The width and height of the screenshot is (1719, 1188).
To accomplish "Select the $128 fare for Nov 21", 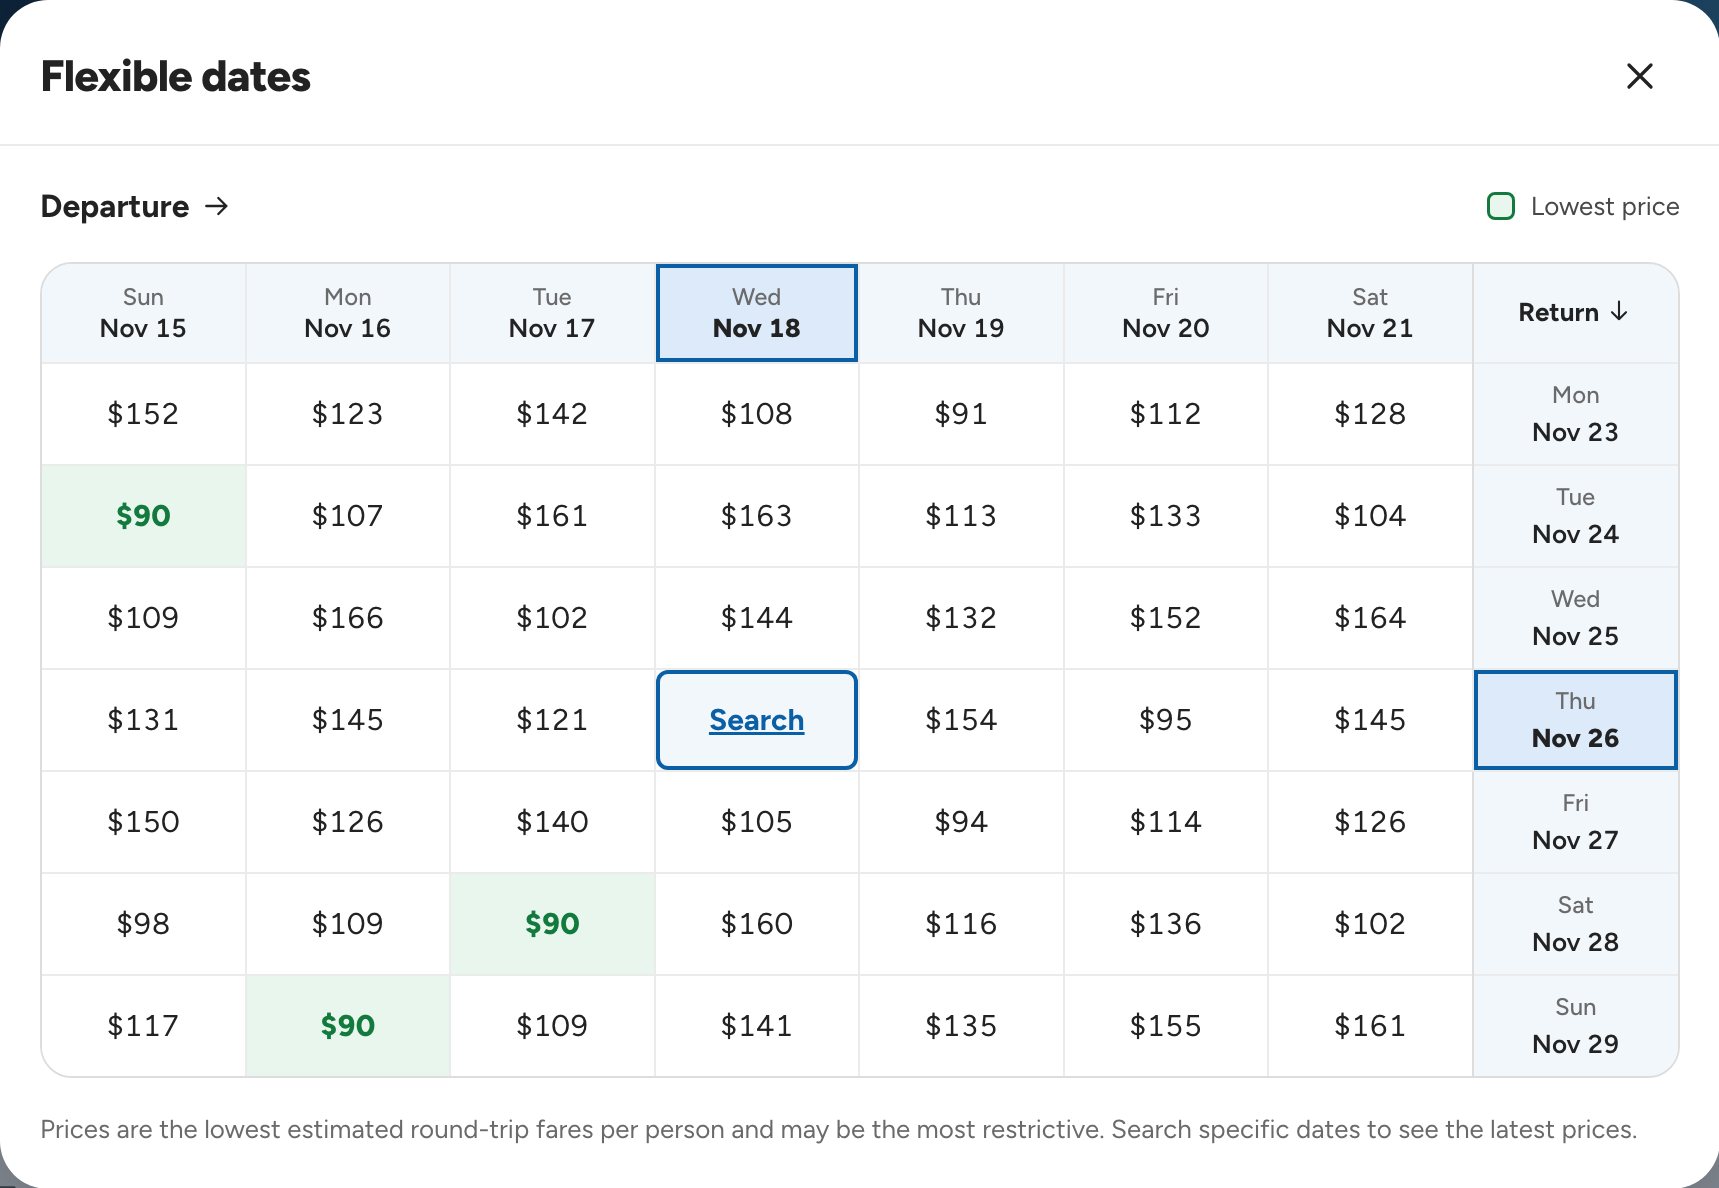I will pyautogui.click(x=1370, y=414).
